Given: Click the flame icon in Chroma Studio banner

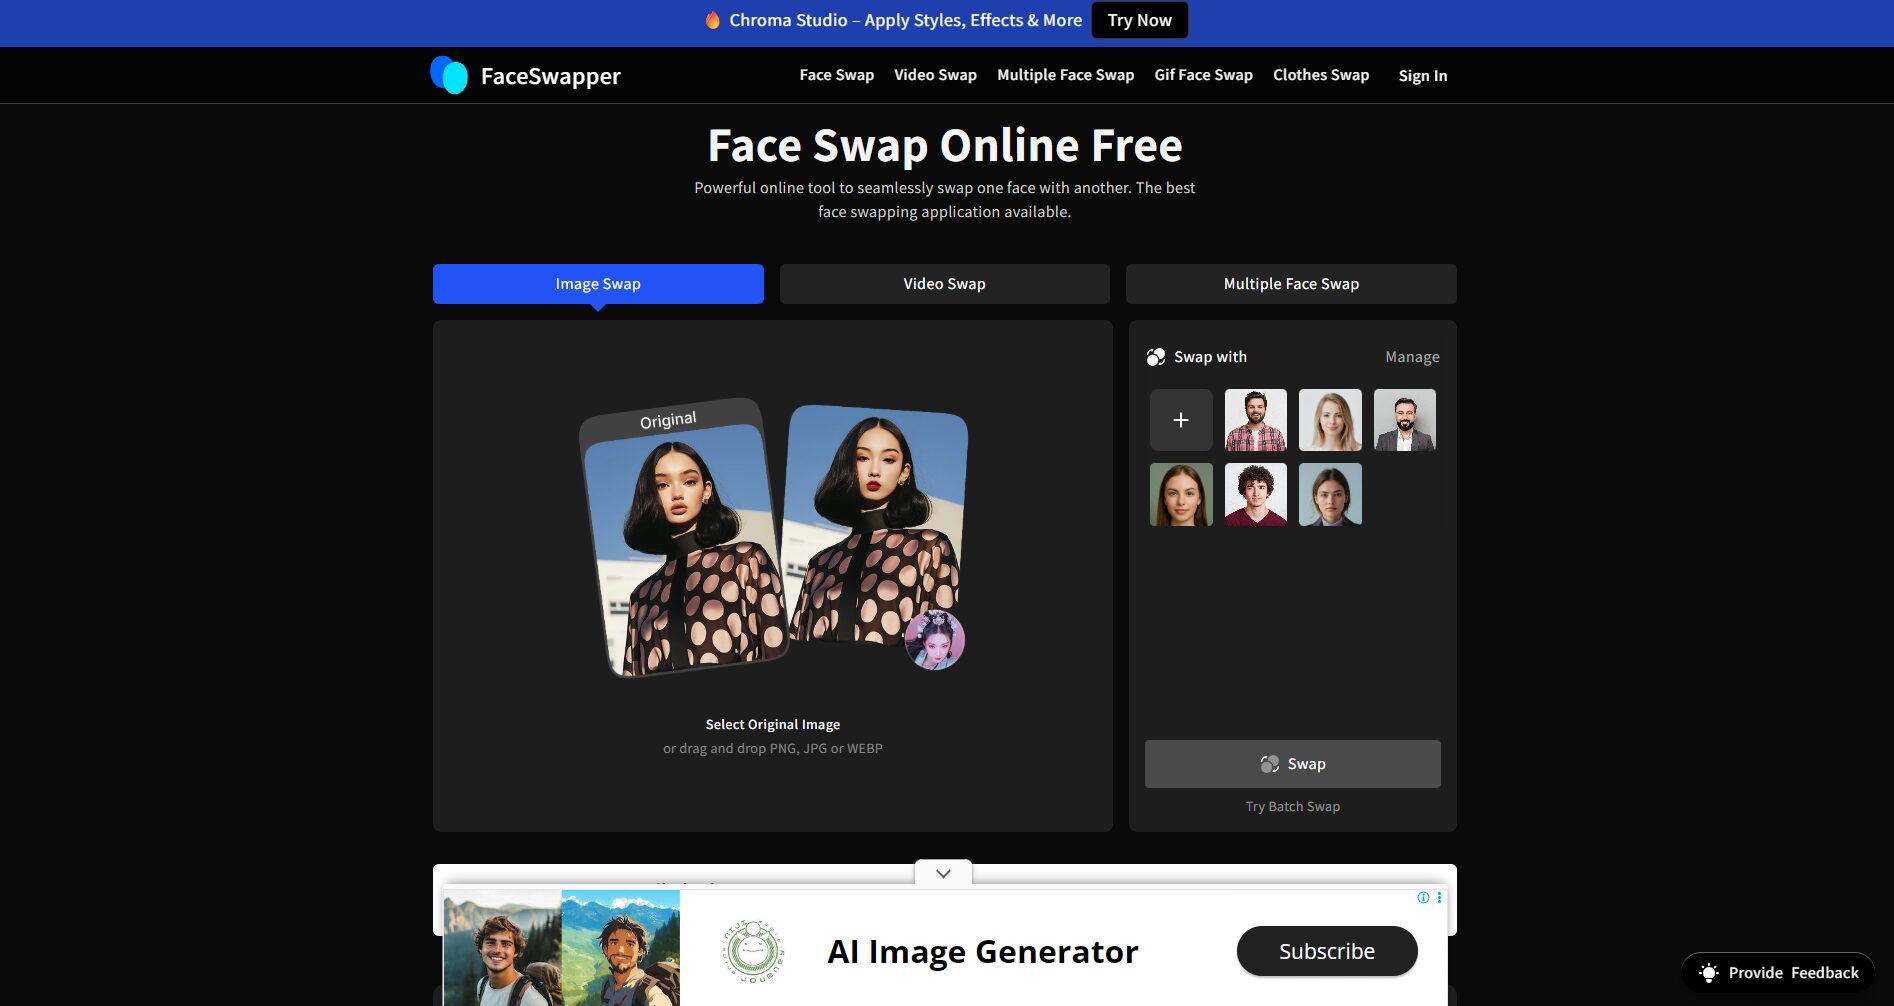Looking at the screenshot, I should (x=712, y=20).
